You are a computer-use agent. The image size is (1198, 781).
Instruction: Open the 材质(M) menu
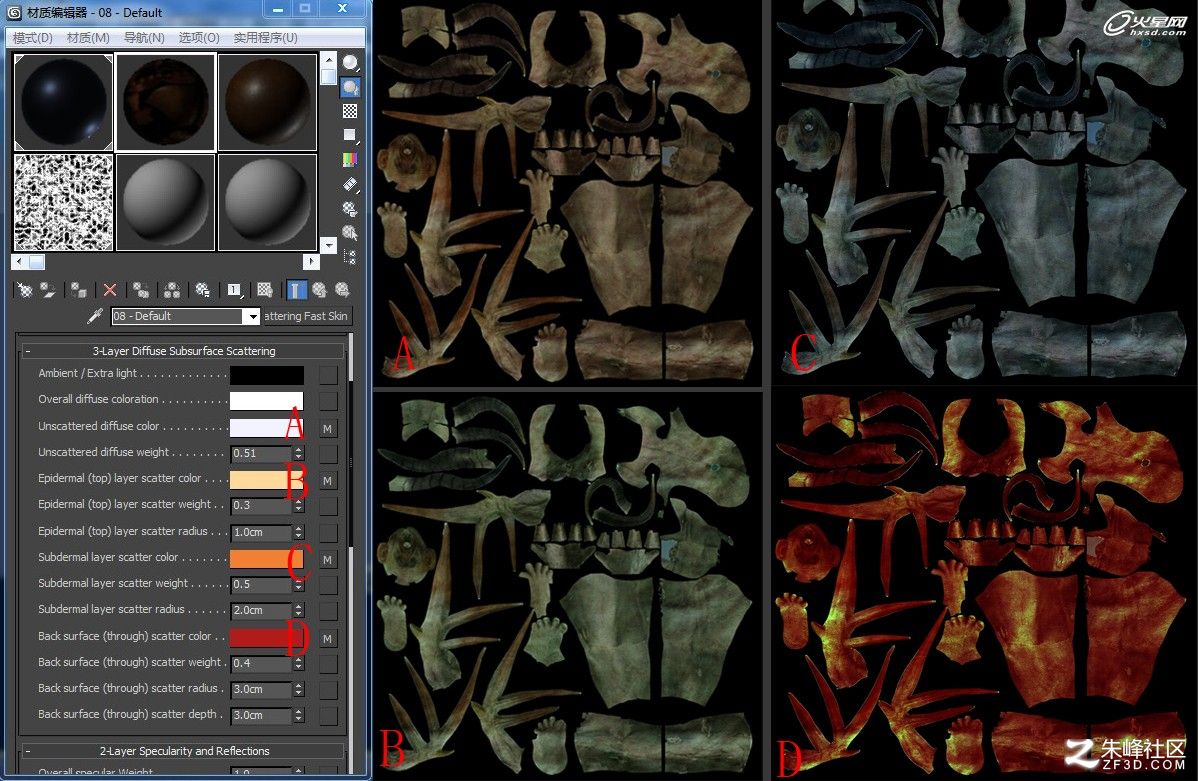[x=88, y=37]
